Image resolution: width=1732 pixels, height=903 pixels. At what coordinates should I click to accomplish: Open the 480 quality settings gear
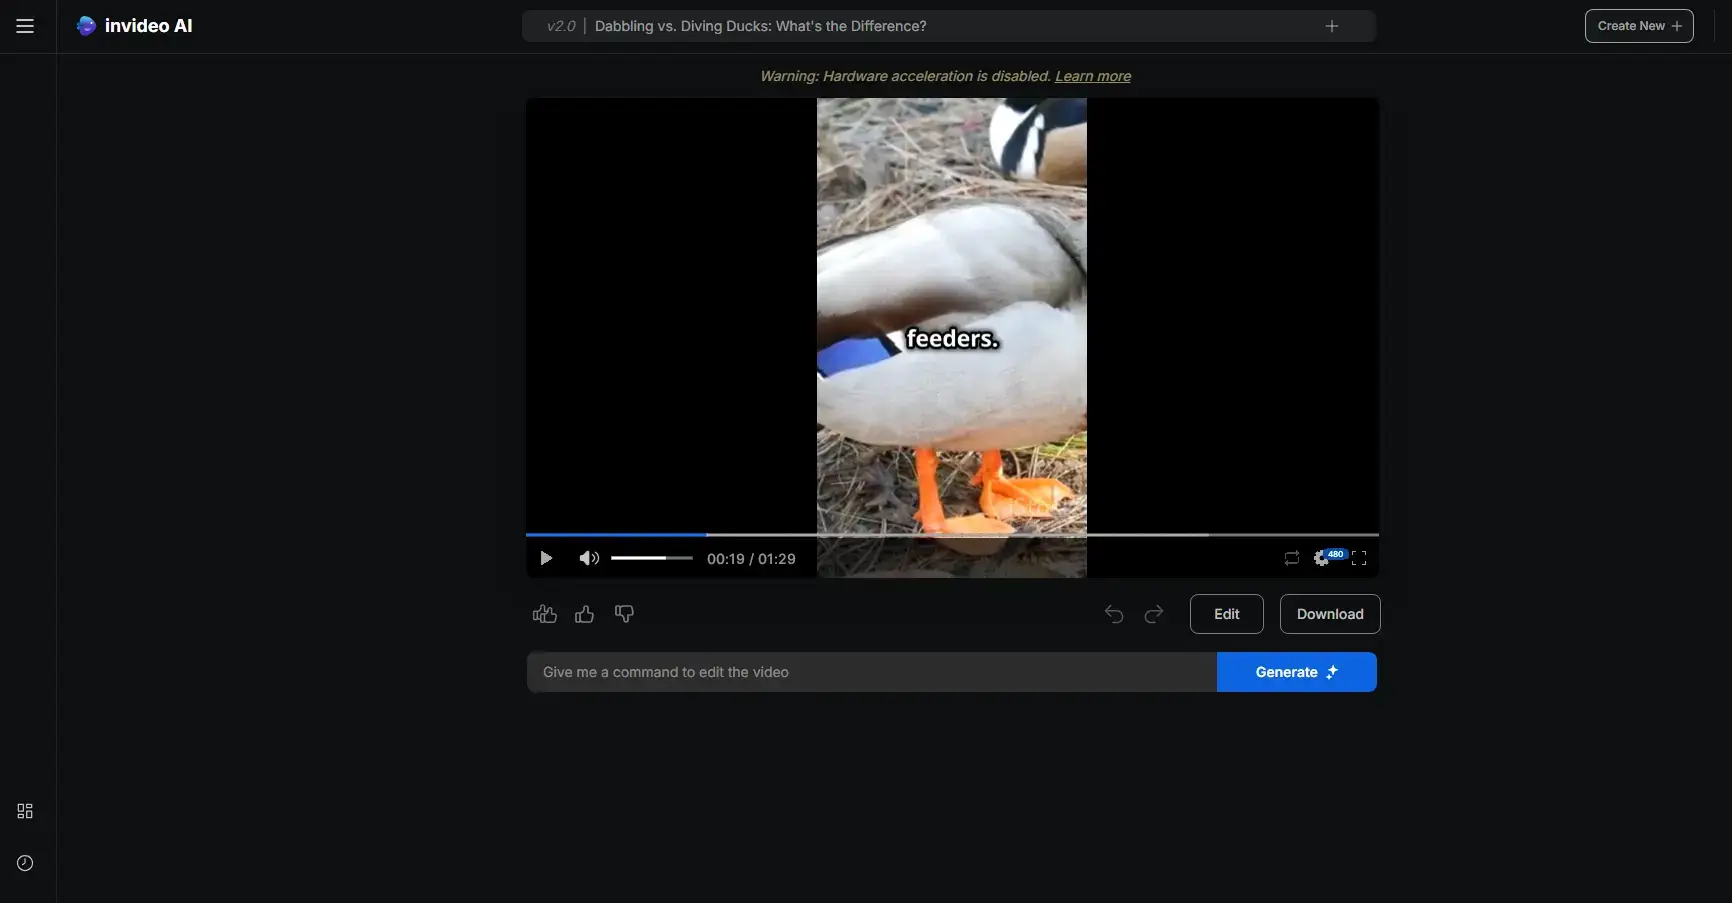(1323, 558)
